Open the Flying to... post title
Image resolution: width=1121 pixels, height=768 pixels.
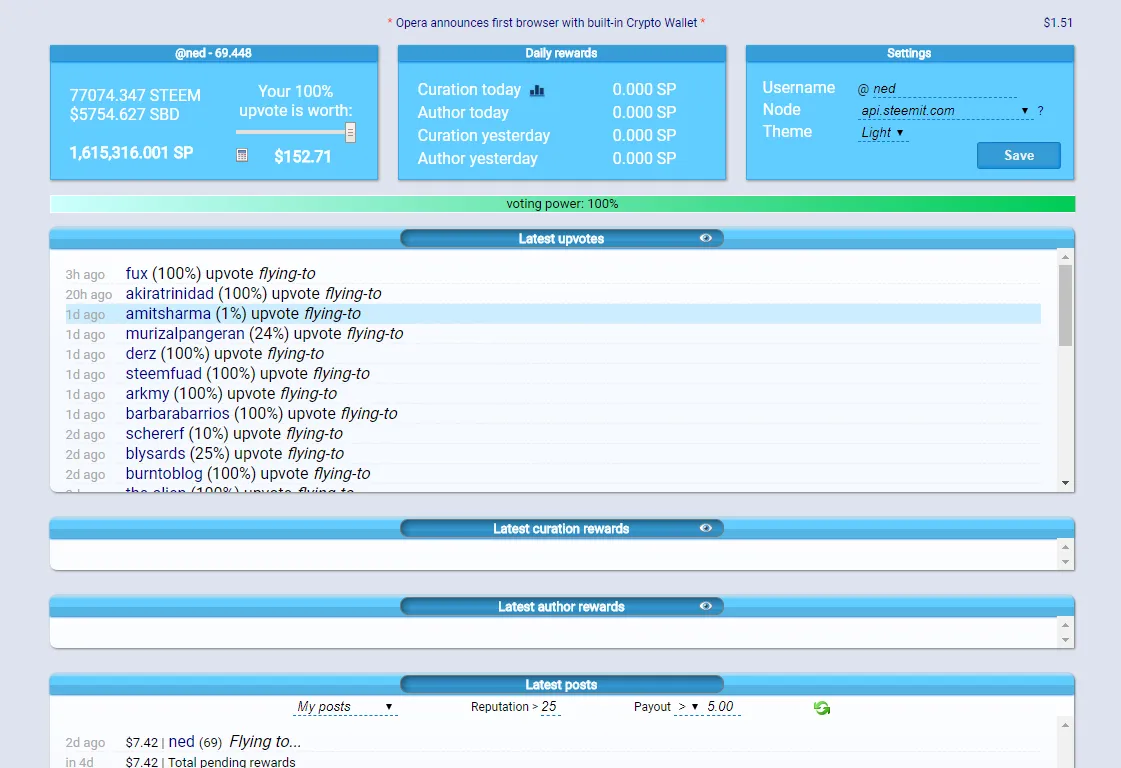point(265,742)
